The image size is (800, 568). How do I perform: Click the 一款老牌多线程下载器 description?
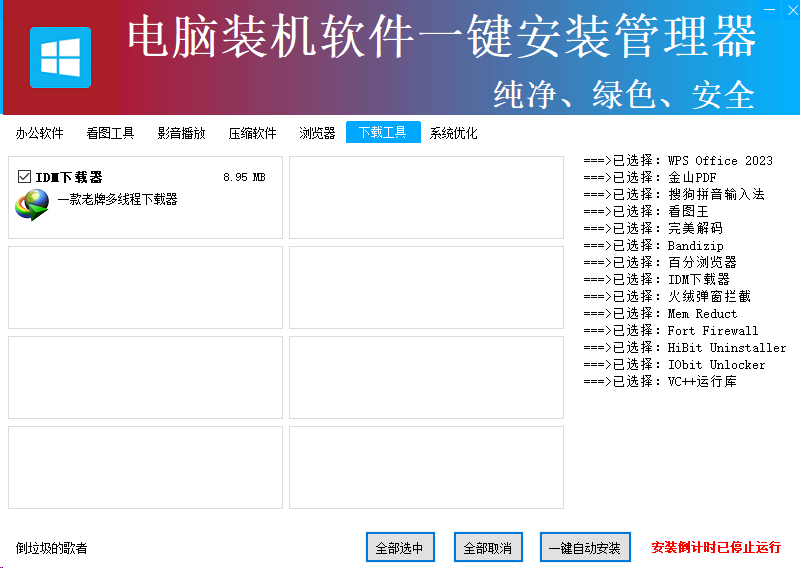pos(117,199)
